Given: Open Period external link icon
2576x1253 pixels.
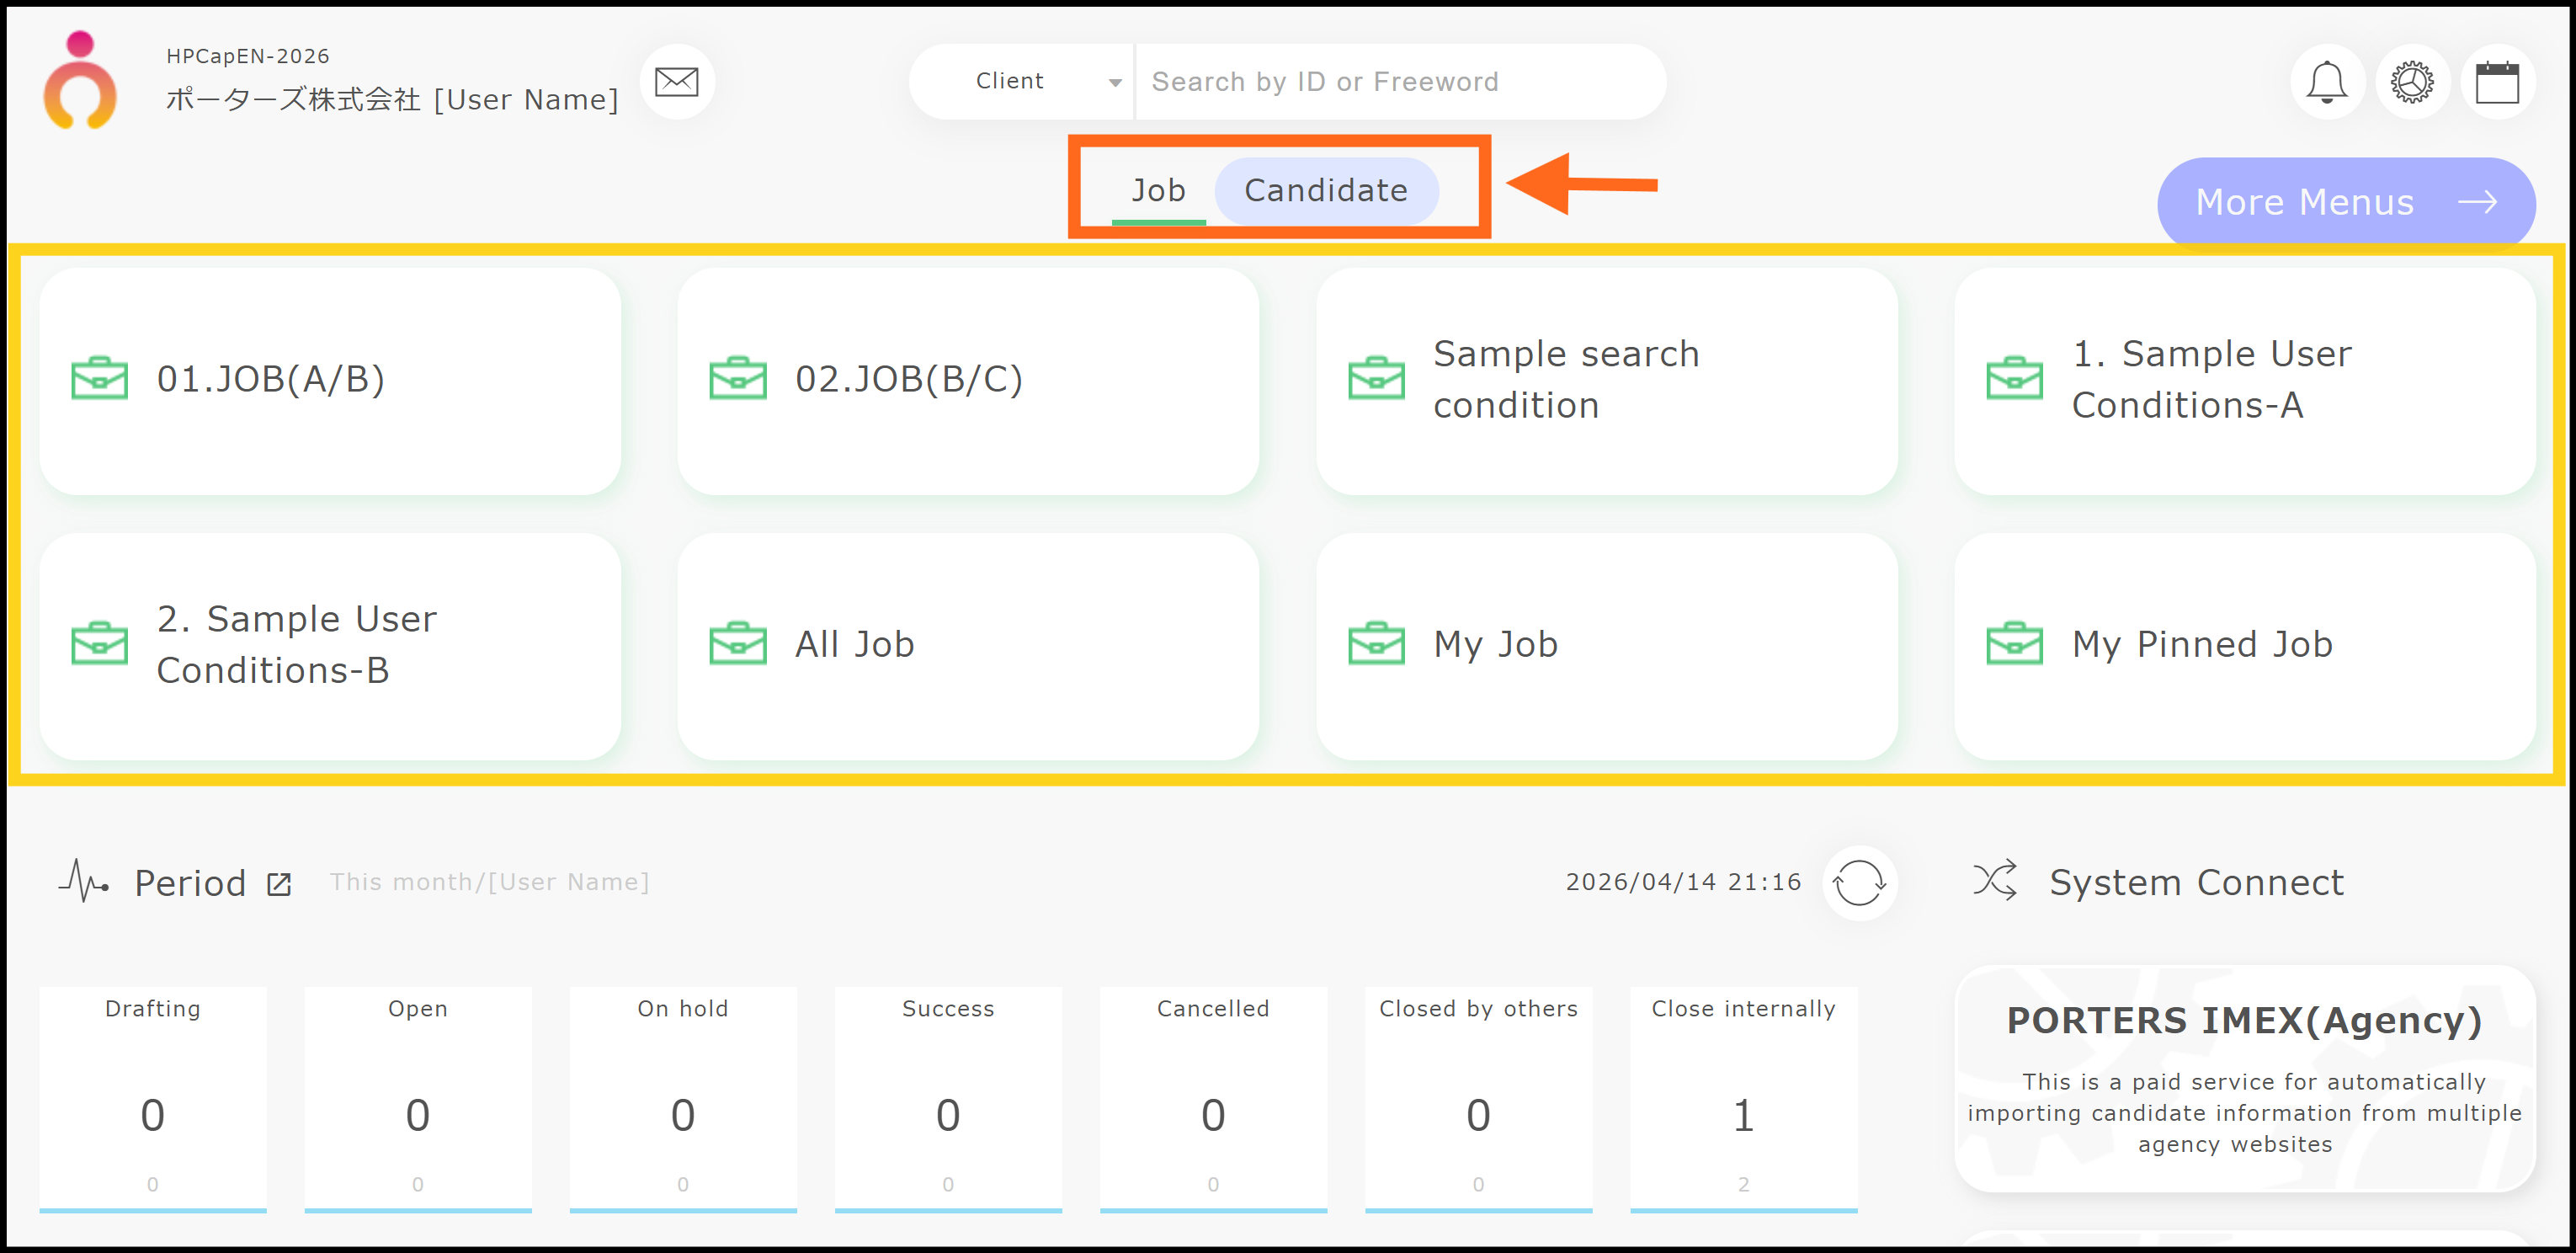Looking at the screenshot, I should 279,884.
